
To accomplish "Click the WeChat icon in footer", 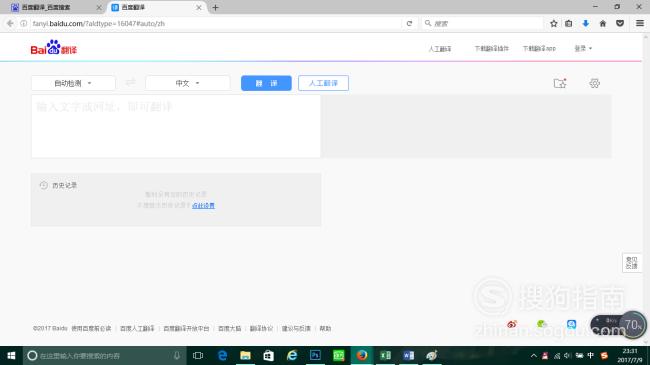I will pyautogui.click(x=541, y=324).
